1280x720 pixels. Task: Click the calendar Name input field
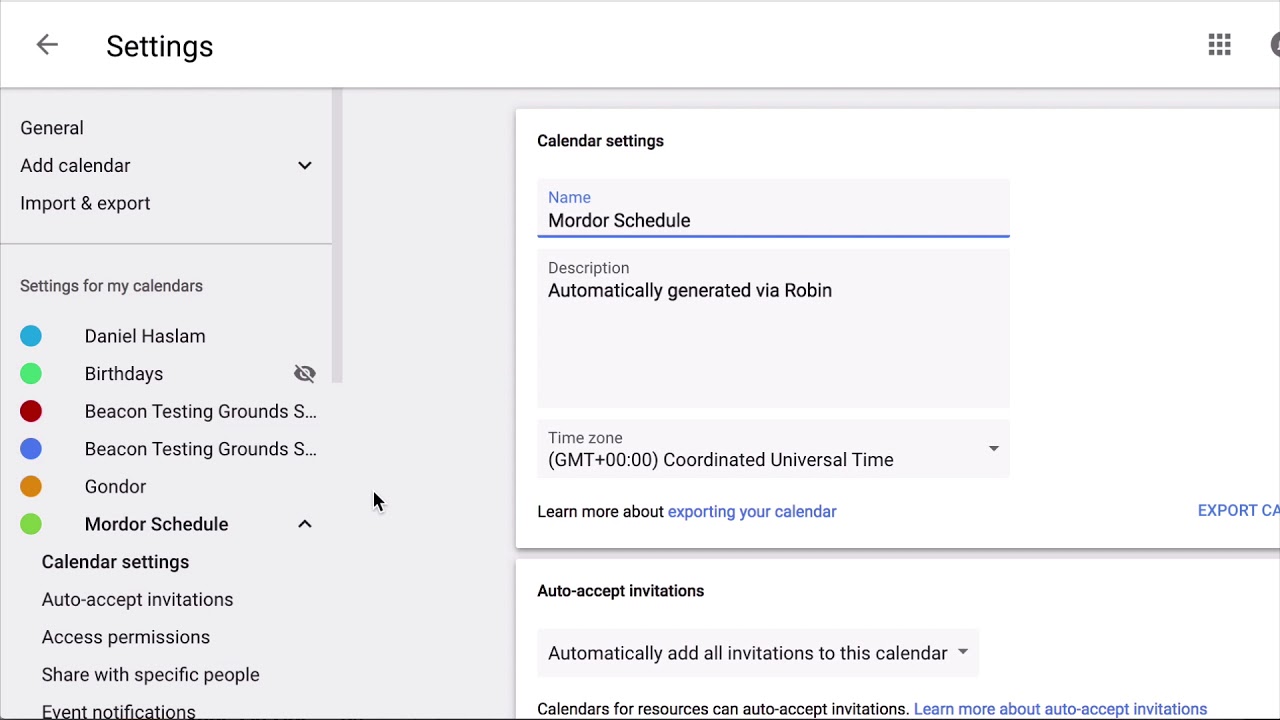773,221
